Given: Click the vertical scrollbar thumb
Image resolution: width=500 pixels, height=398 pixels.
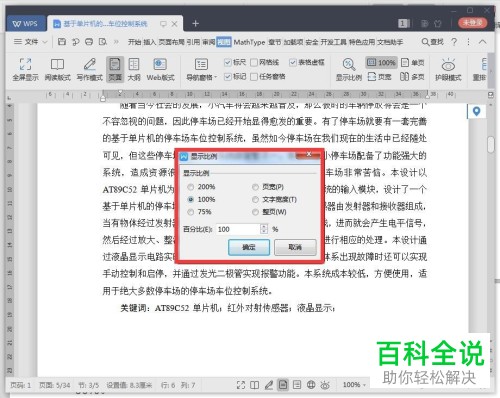Looking at the screenshot, I should (x=491, y=145).
